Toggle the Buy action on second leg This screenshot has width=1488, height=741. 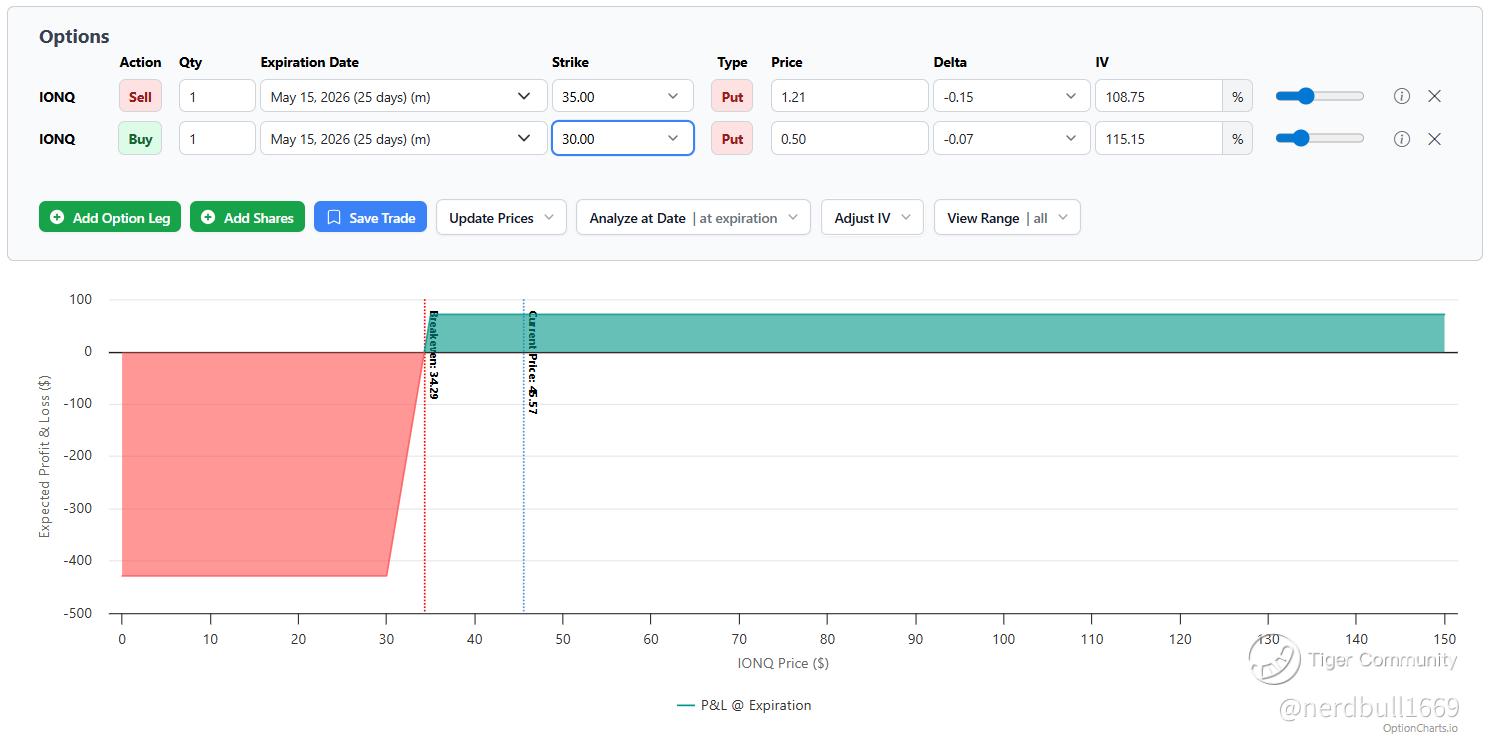[x=140, y=139]
